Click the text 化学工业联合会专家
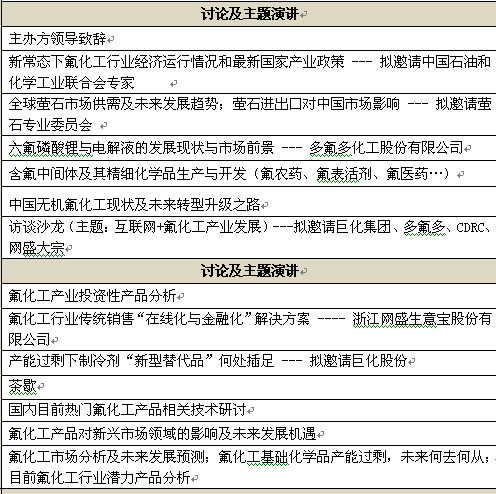The height and width of the screenshot is (494, 496). pos(72,83)
